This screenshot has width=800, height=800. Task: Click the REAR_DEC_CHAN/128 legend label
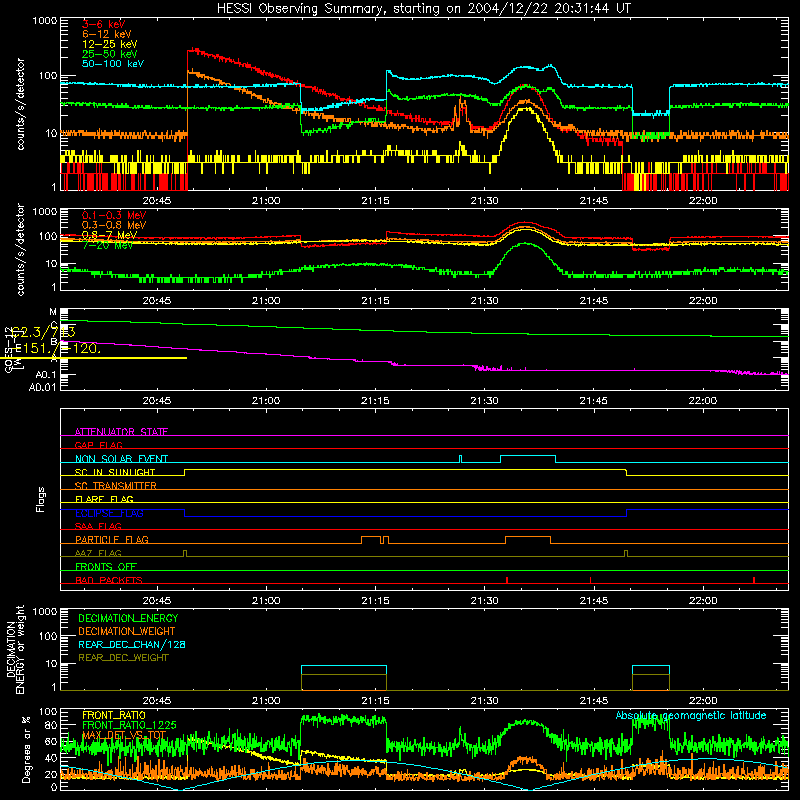pos(132,644)
